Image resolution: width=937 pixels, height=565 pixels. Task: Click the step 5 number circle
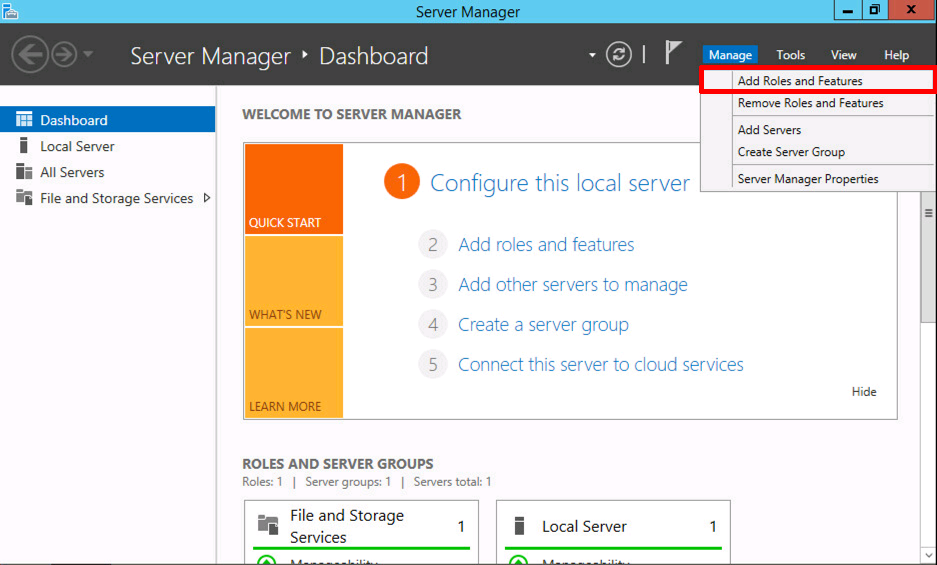point(433,364)
